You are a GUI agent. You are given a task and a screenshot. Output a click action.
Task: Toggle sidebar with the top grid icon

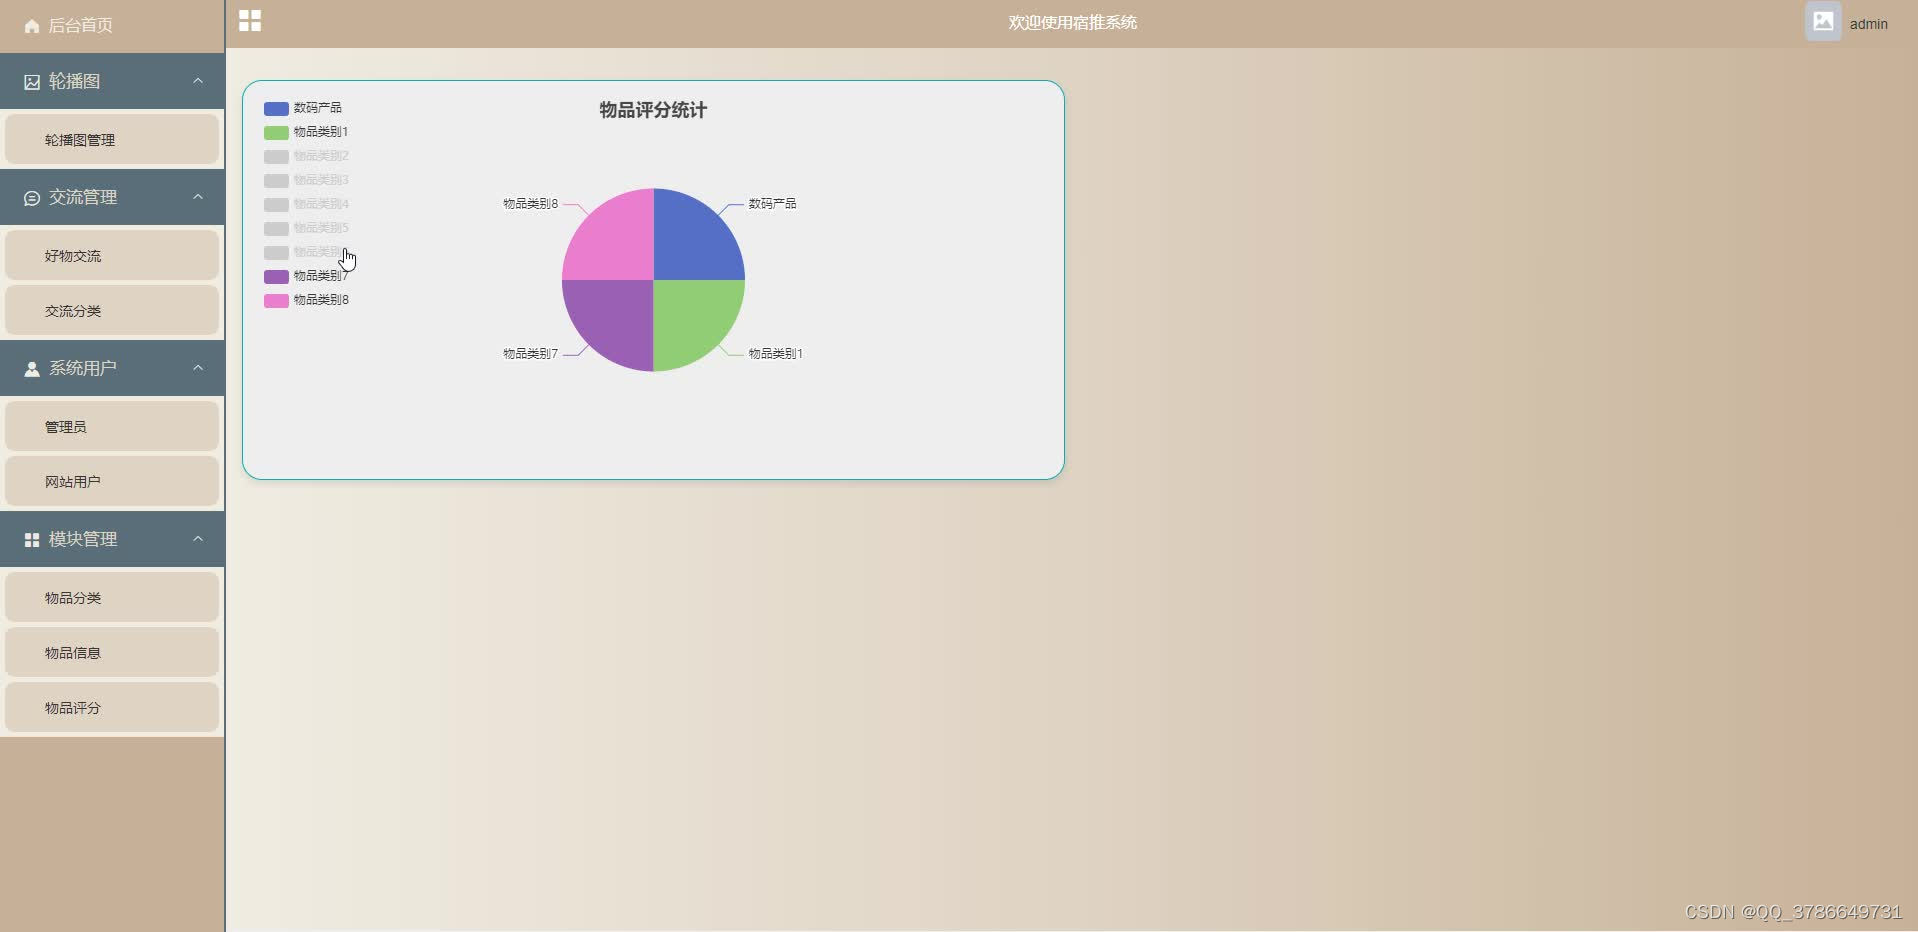(x=250, y=21)
